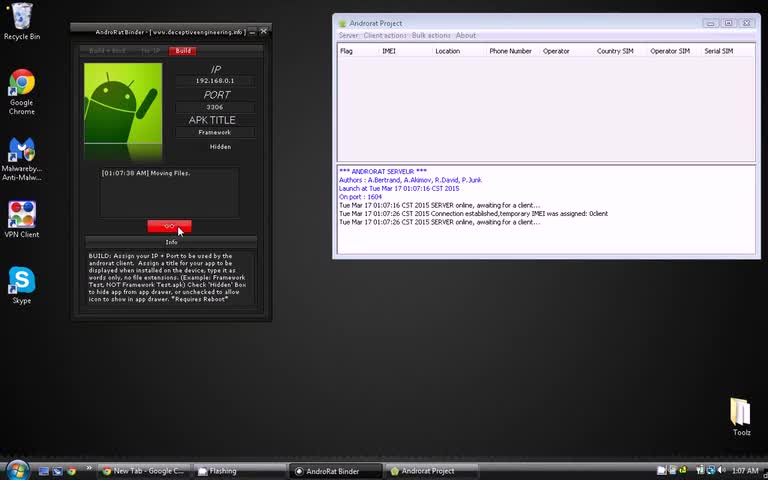Switch to AndroRat Binder taskbar button
Image resolution: width=768 pixels, height=480 pixels.
(x=334, y=471)
